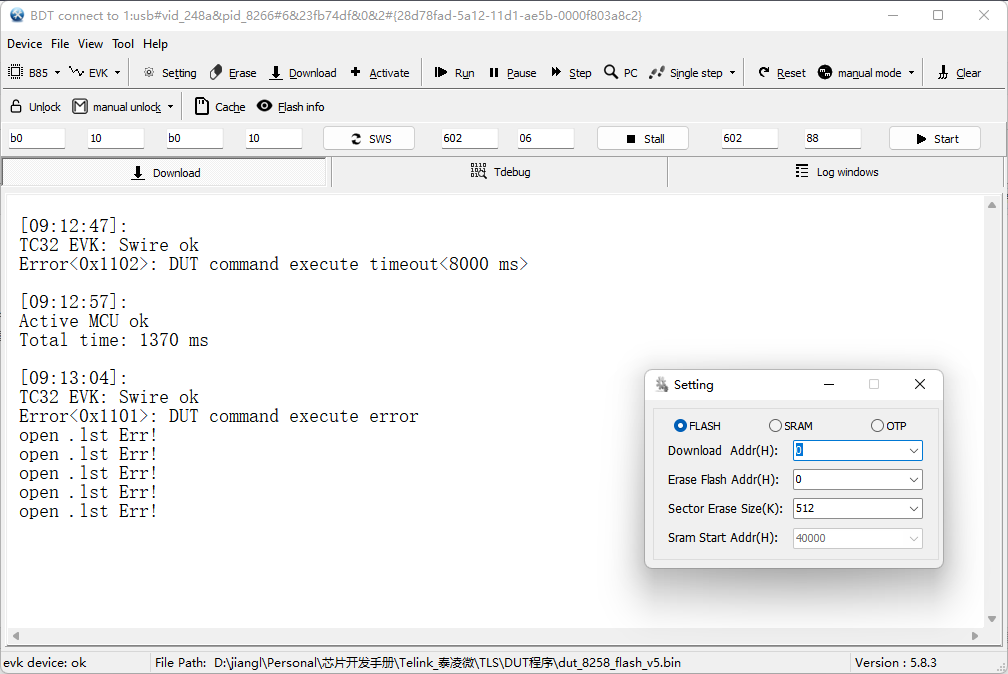Viewport: 1008px width, 674px height.
Task: Expand the Sector Erase Size(K) dropdown
Action: [x=914, y=509]
